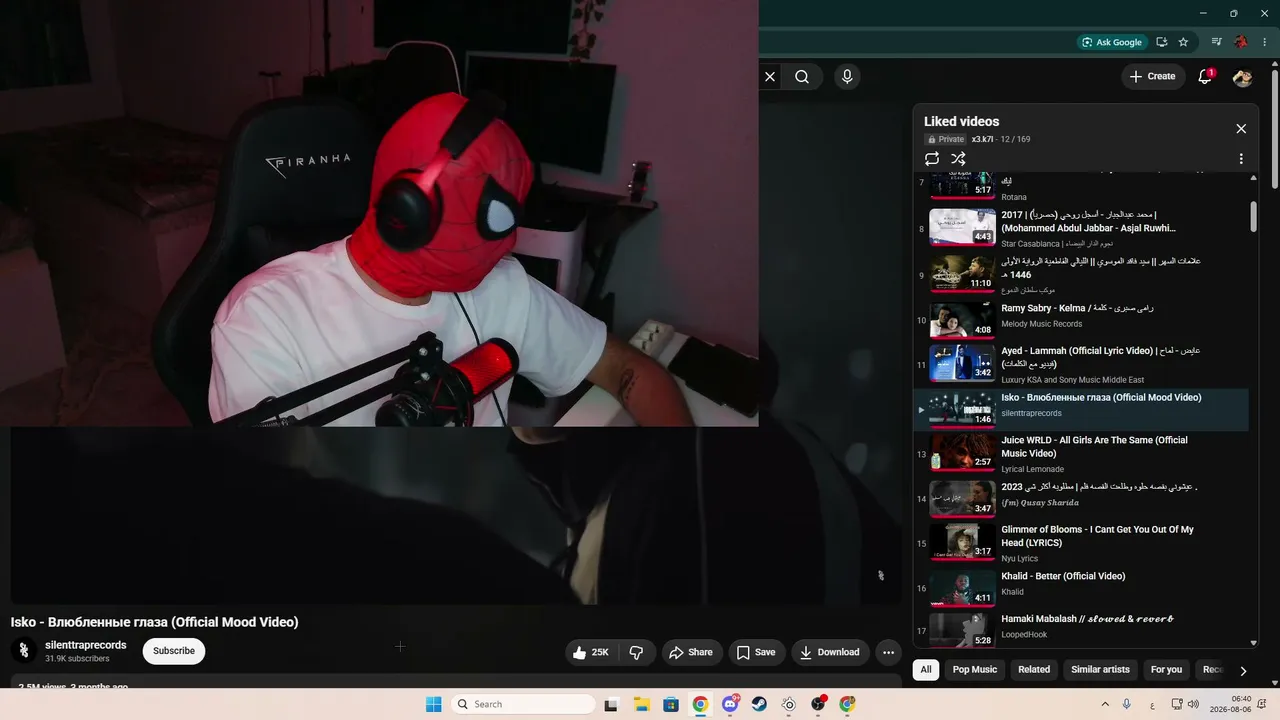The width and height of the screenshot is (1280, 720).
Task: Select the All filter chip
Action: [x=926, y=670]
